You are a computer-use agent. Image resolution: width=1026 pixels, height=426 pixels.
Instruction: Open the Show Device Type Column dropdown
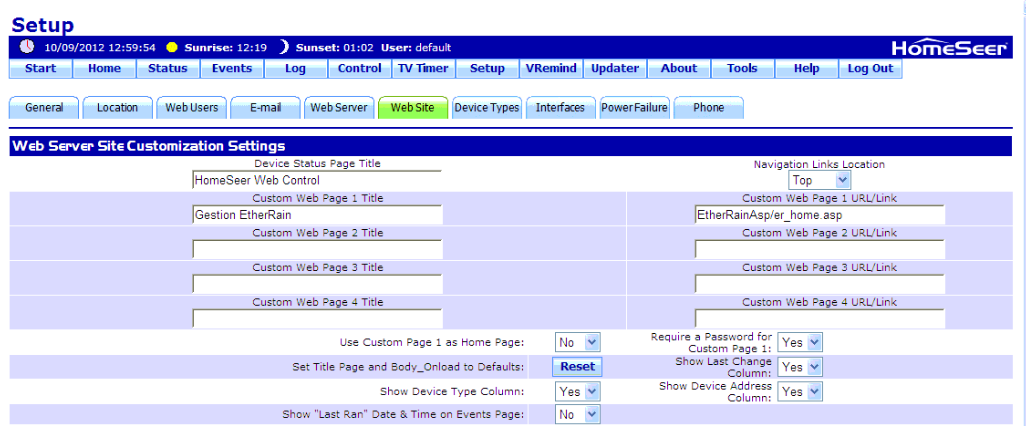[x=578, y=391]
